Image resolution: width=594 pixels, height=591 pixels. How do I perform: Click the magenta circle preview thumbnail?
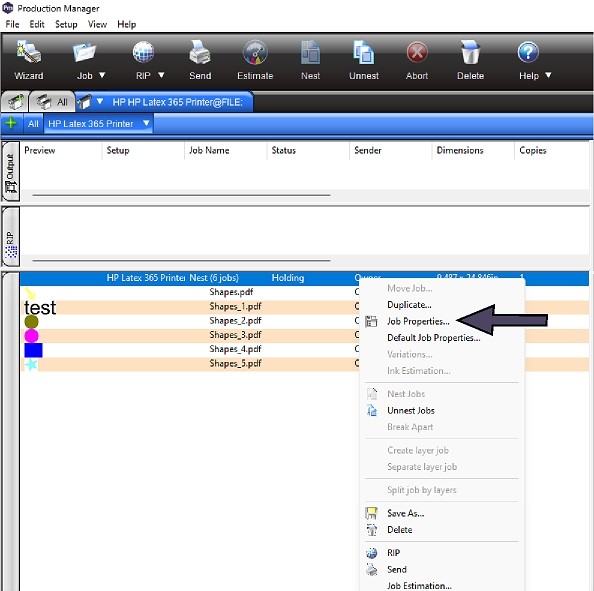tap(31, 336)
